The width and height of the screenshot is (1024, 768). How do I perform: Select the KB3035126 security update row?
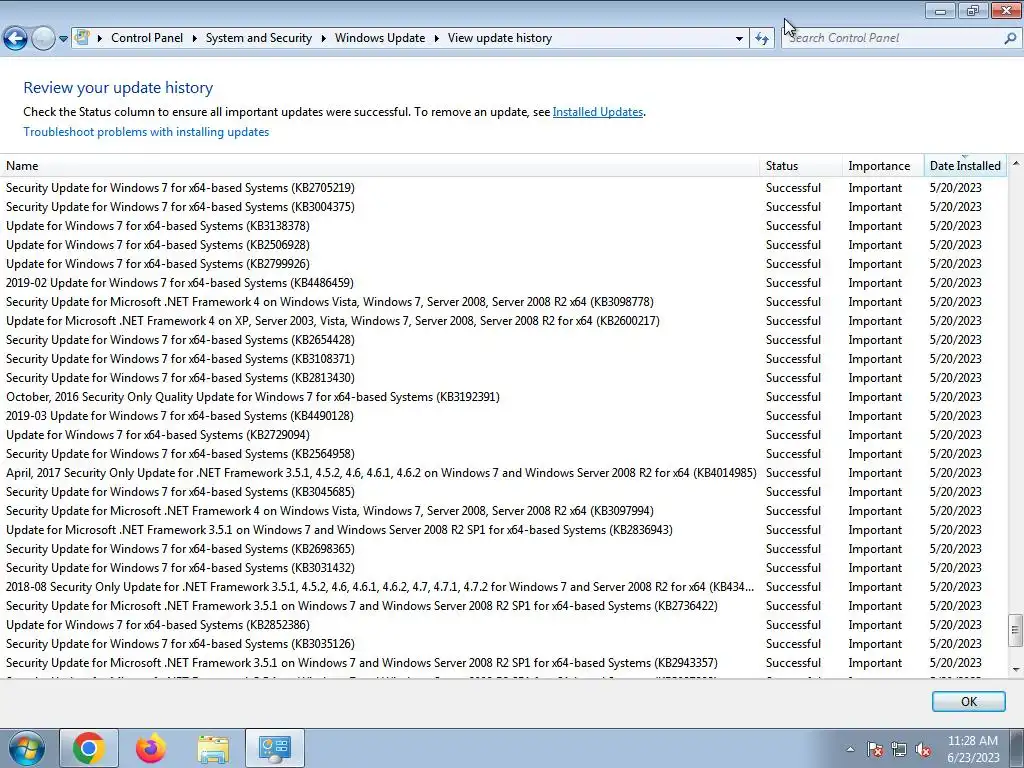[x=504, y=643]
